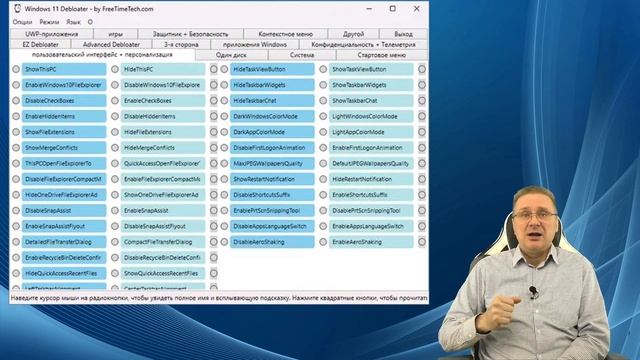Select the DisableFirstLogonAnimation radio option
The width and height of the screenshot is (640, 360).
224,148
